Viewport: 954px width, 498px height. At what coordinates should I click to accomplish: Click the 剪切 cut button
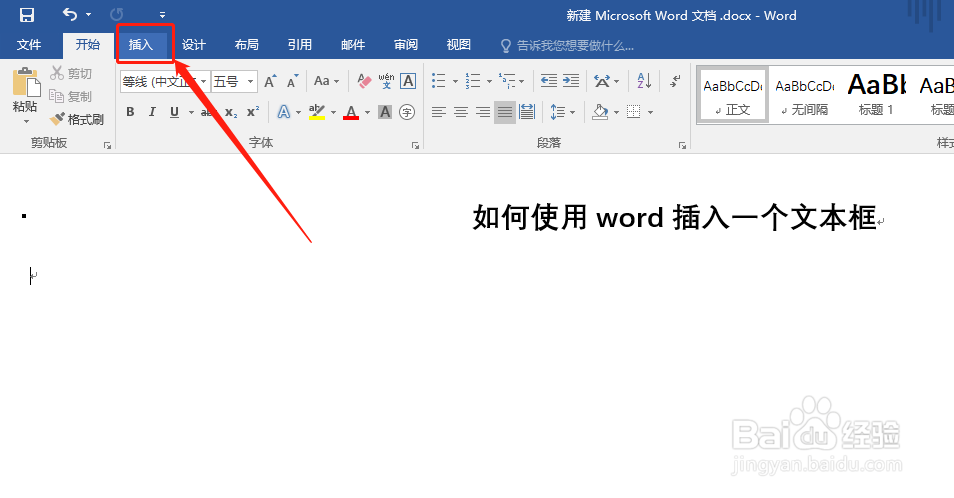click(71, 73)
